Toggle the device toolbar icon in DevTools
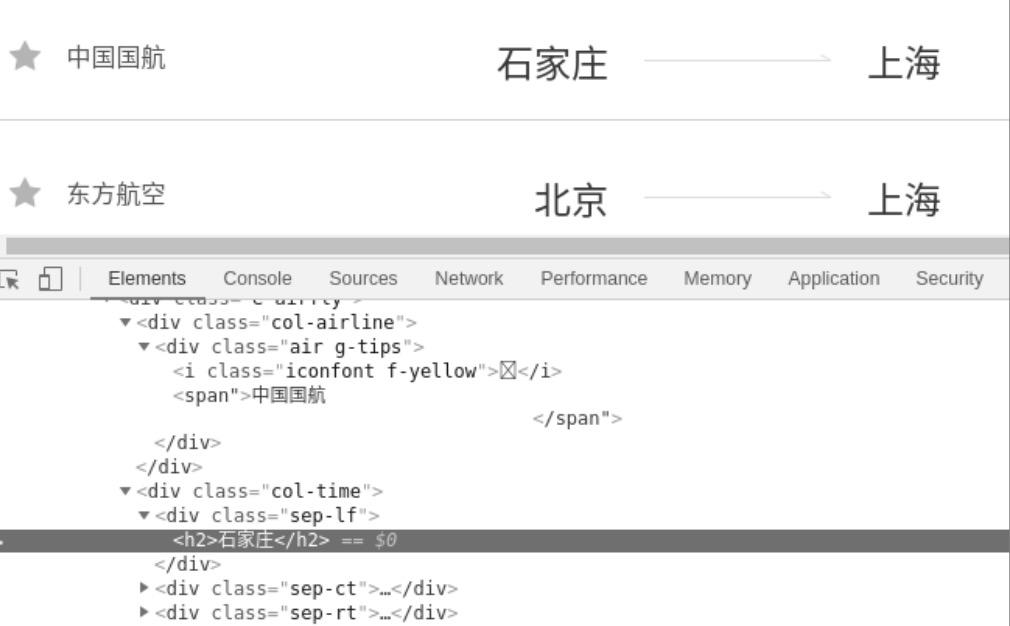Viewport: 1010px width, 626px height. coord(50,279)
